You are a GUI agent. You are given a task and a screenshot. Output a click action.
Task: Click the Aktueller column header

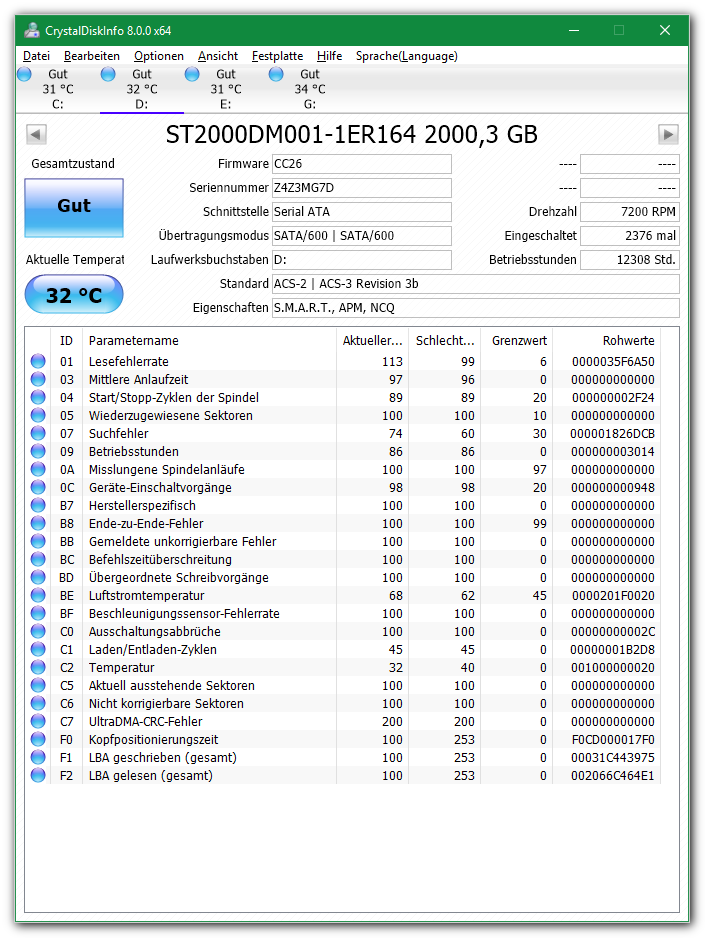[x=373, y=340]
